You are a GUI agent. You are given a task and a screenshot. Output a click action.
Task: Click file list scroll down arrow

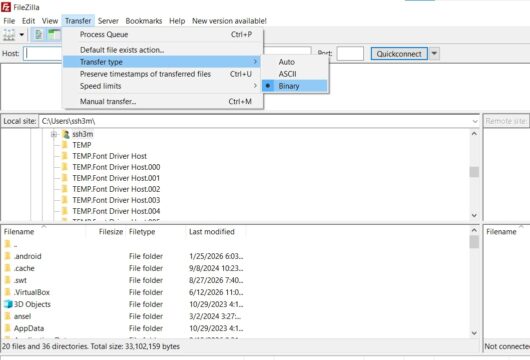point(474,333)
